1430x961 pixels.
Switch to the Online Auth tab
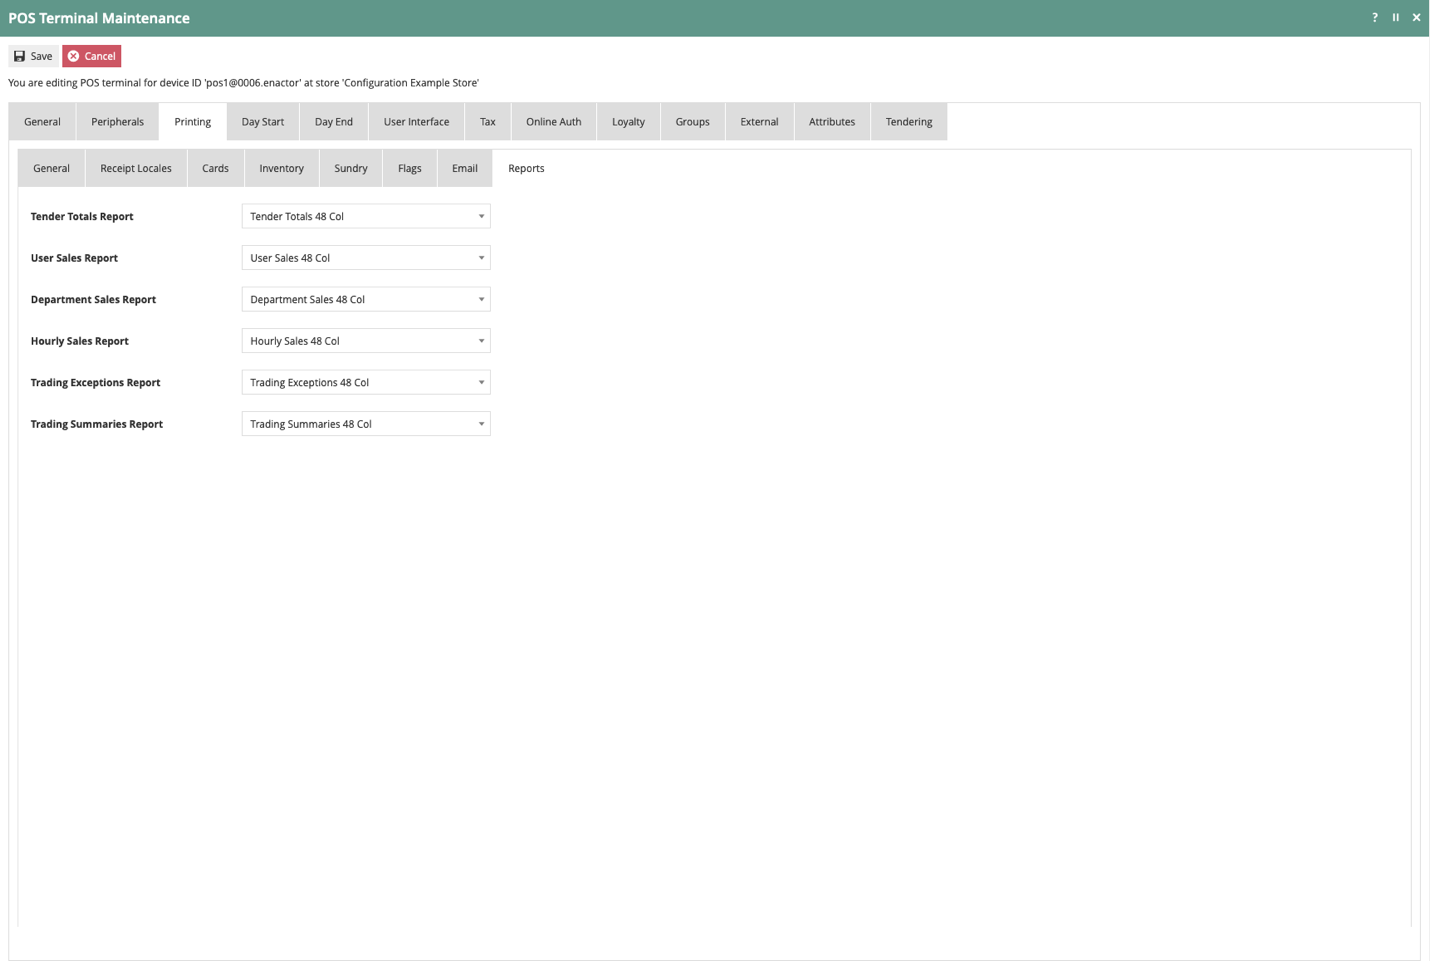click(x=554, y=122)
